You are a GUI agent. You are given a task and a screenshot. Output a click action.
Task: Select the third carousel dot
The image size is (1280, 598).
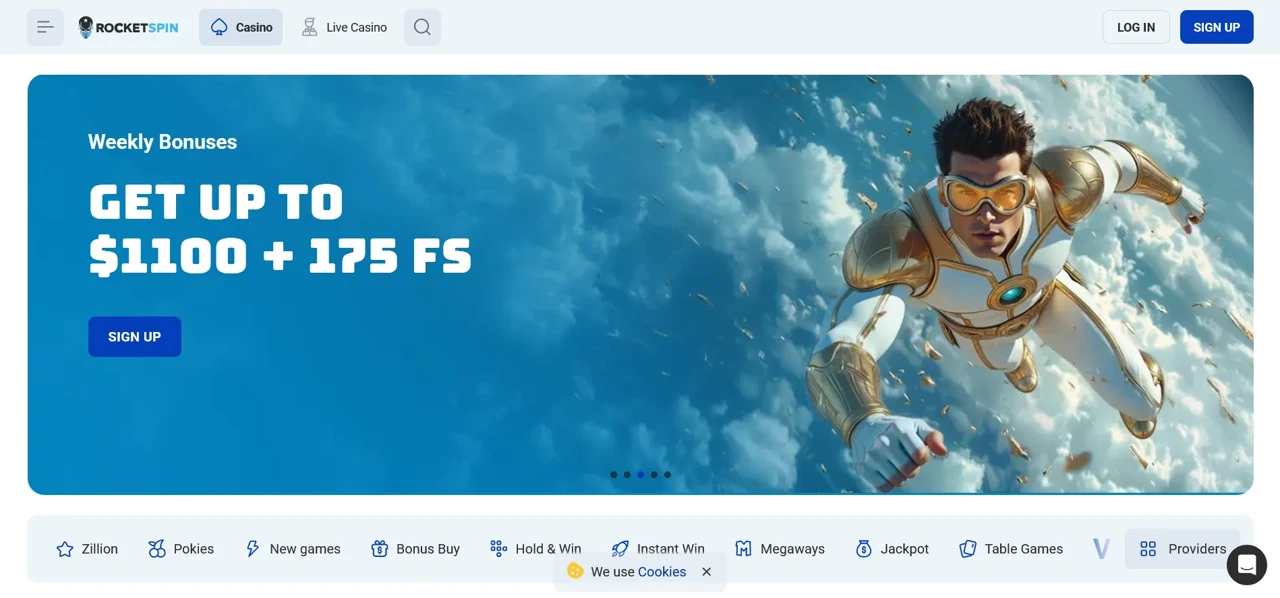click(x=641, y=475)
